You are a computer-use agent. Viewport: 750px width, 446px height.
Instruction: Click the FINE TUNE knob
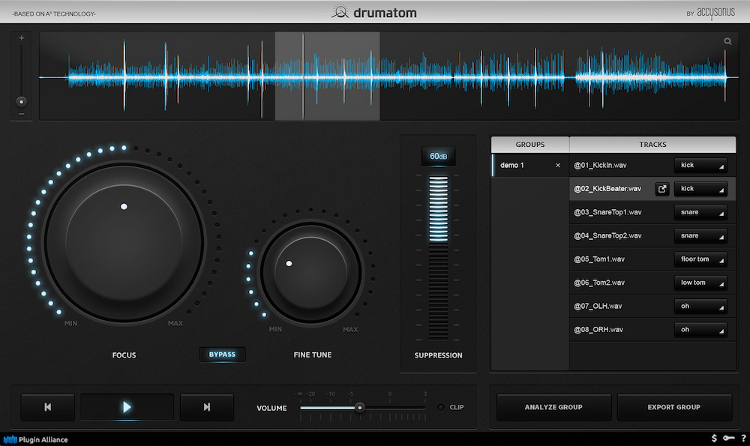311,273
